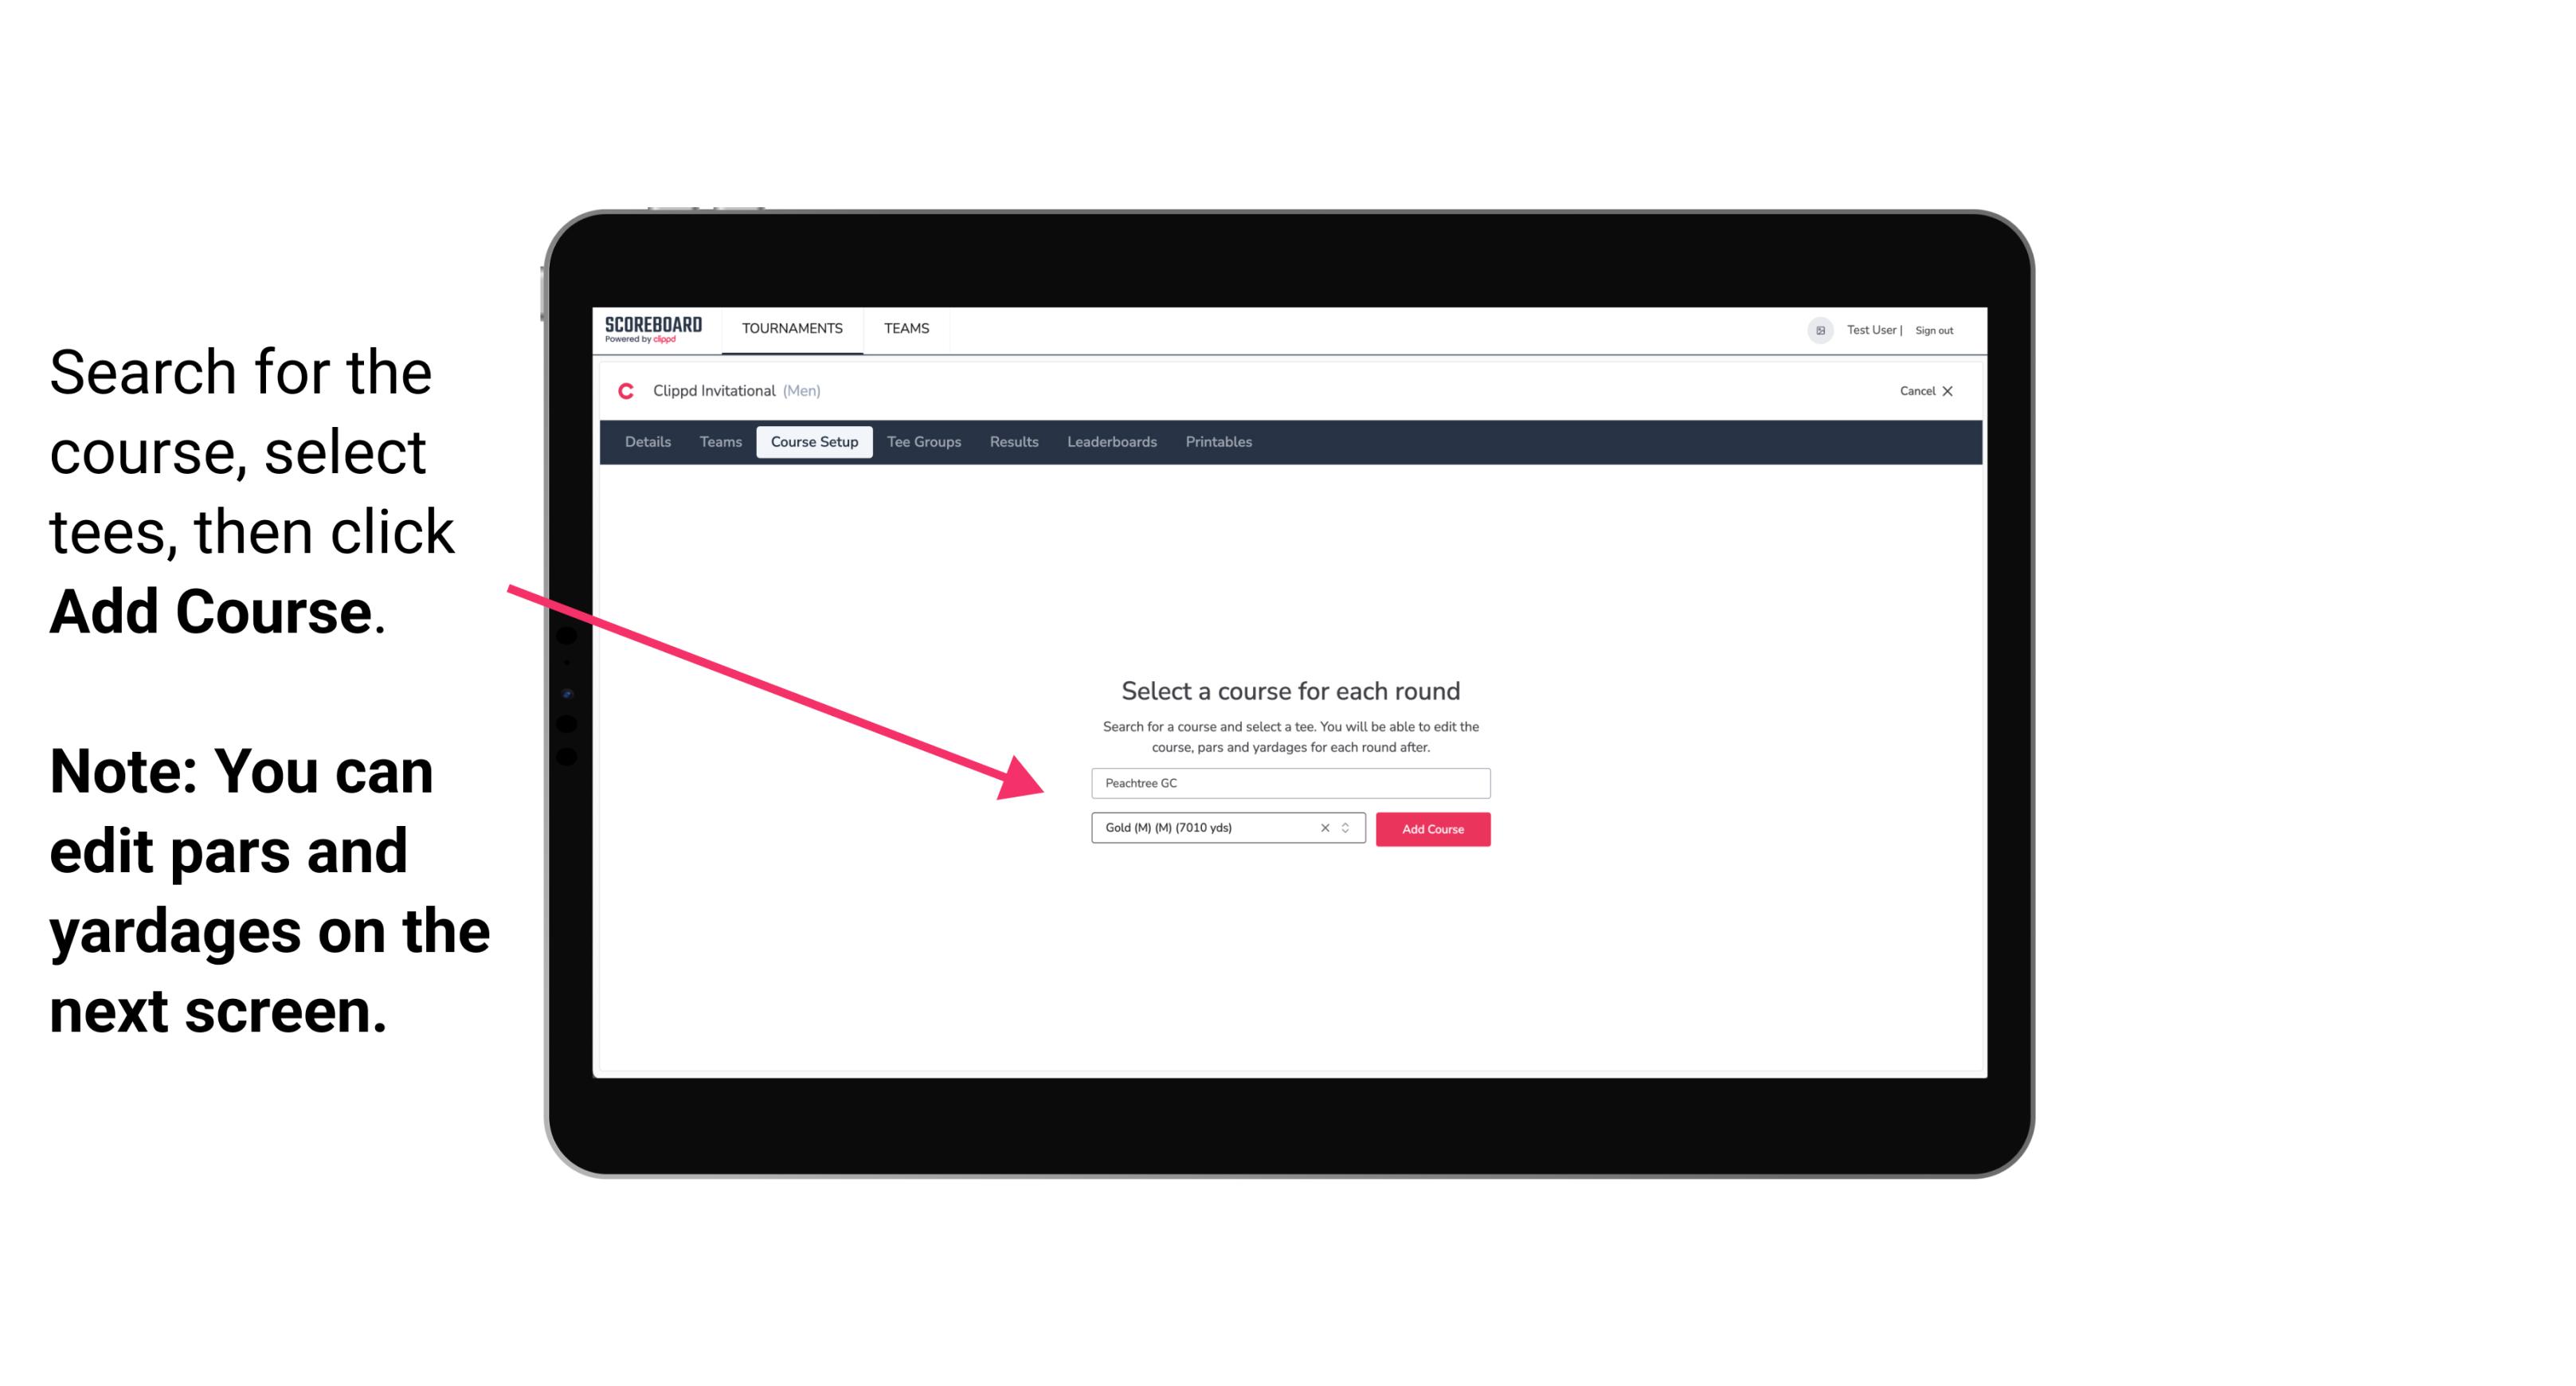Click the Test User account icon
Screen dimensions: 2576x1386
coord(1815,330)
